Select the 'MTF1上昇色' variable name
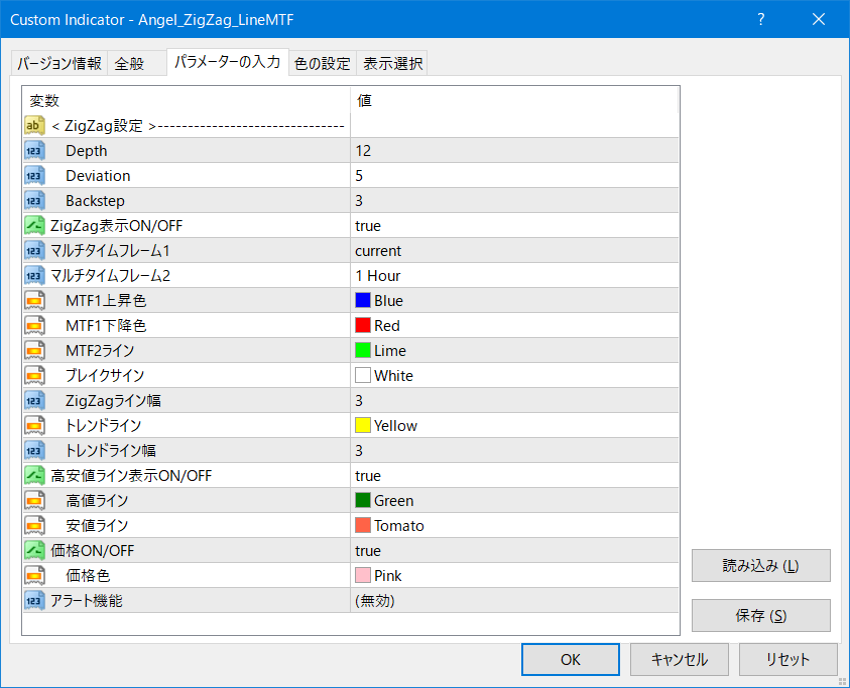Screen dimensions: 850x688 [x=106, y=300]
